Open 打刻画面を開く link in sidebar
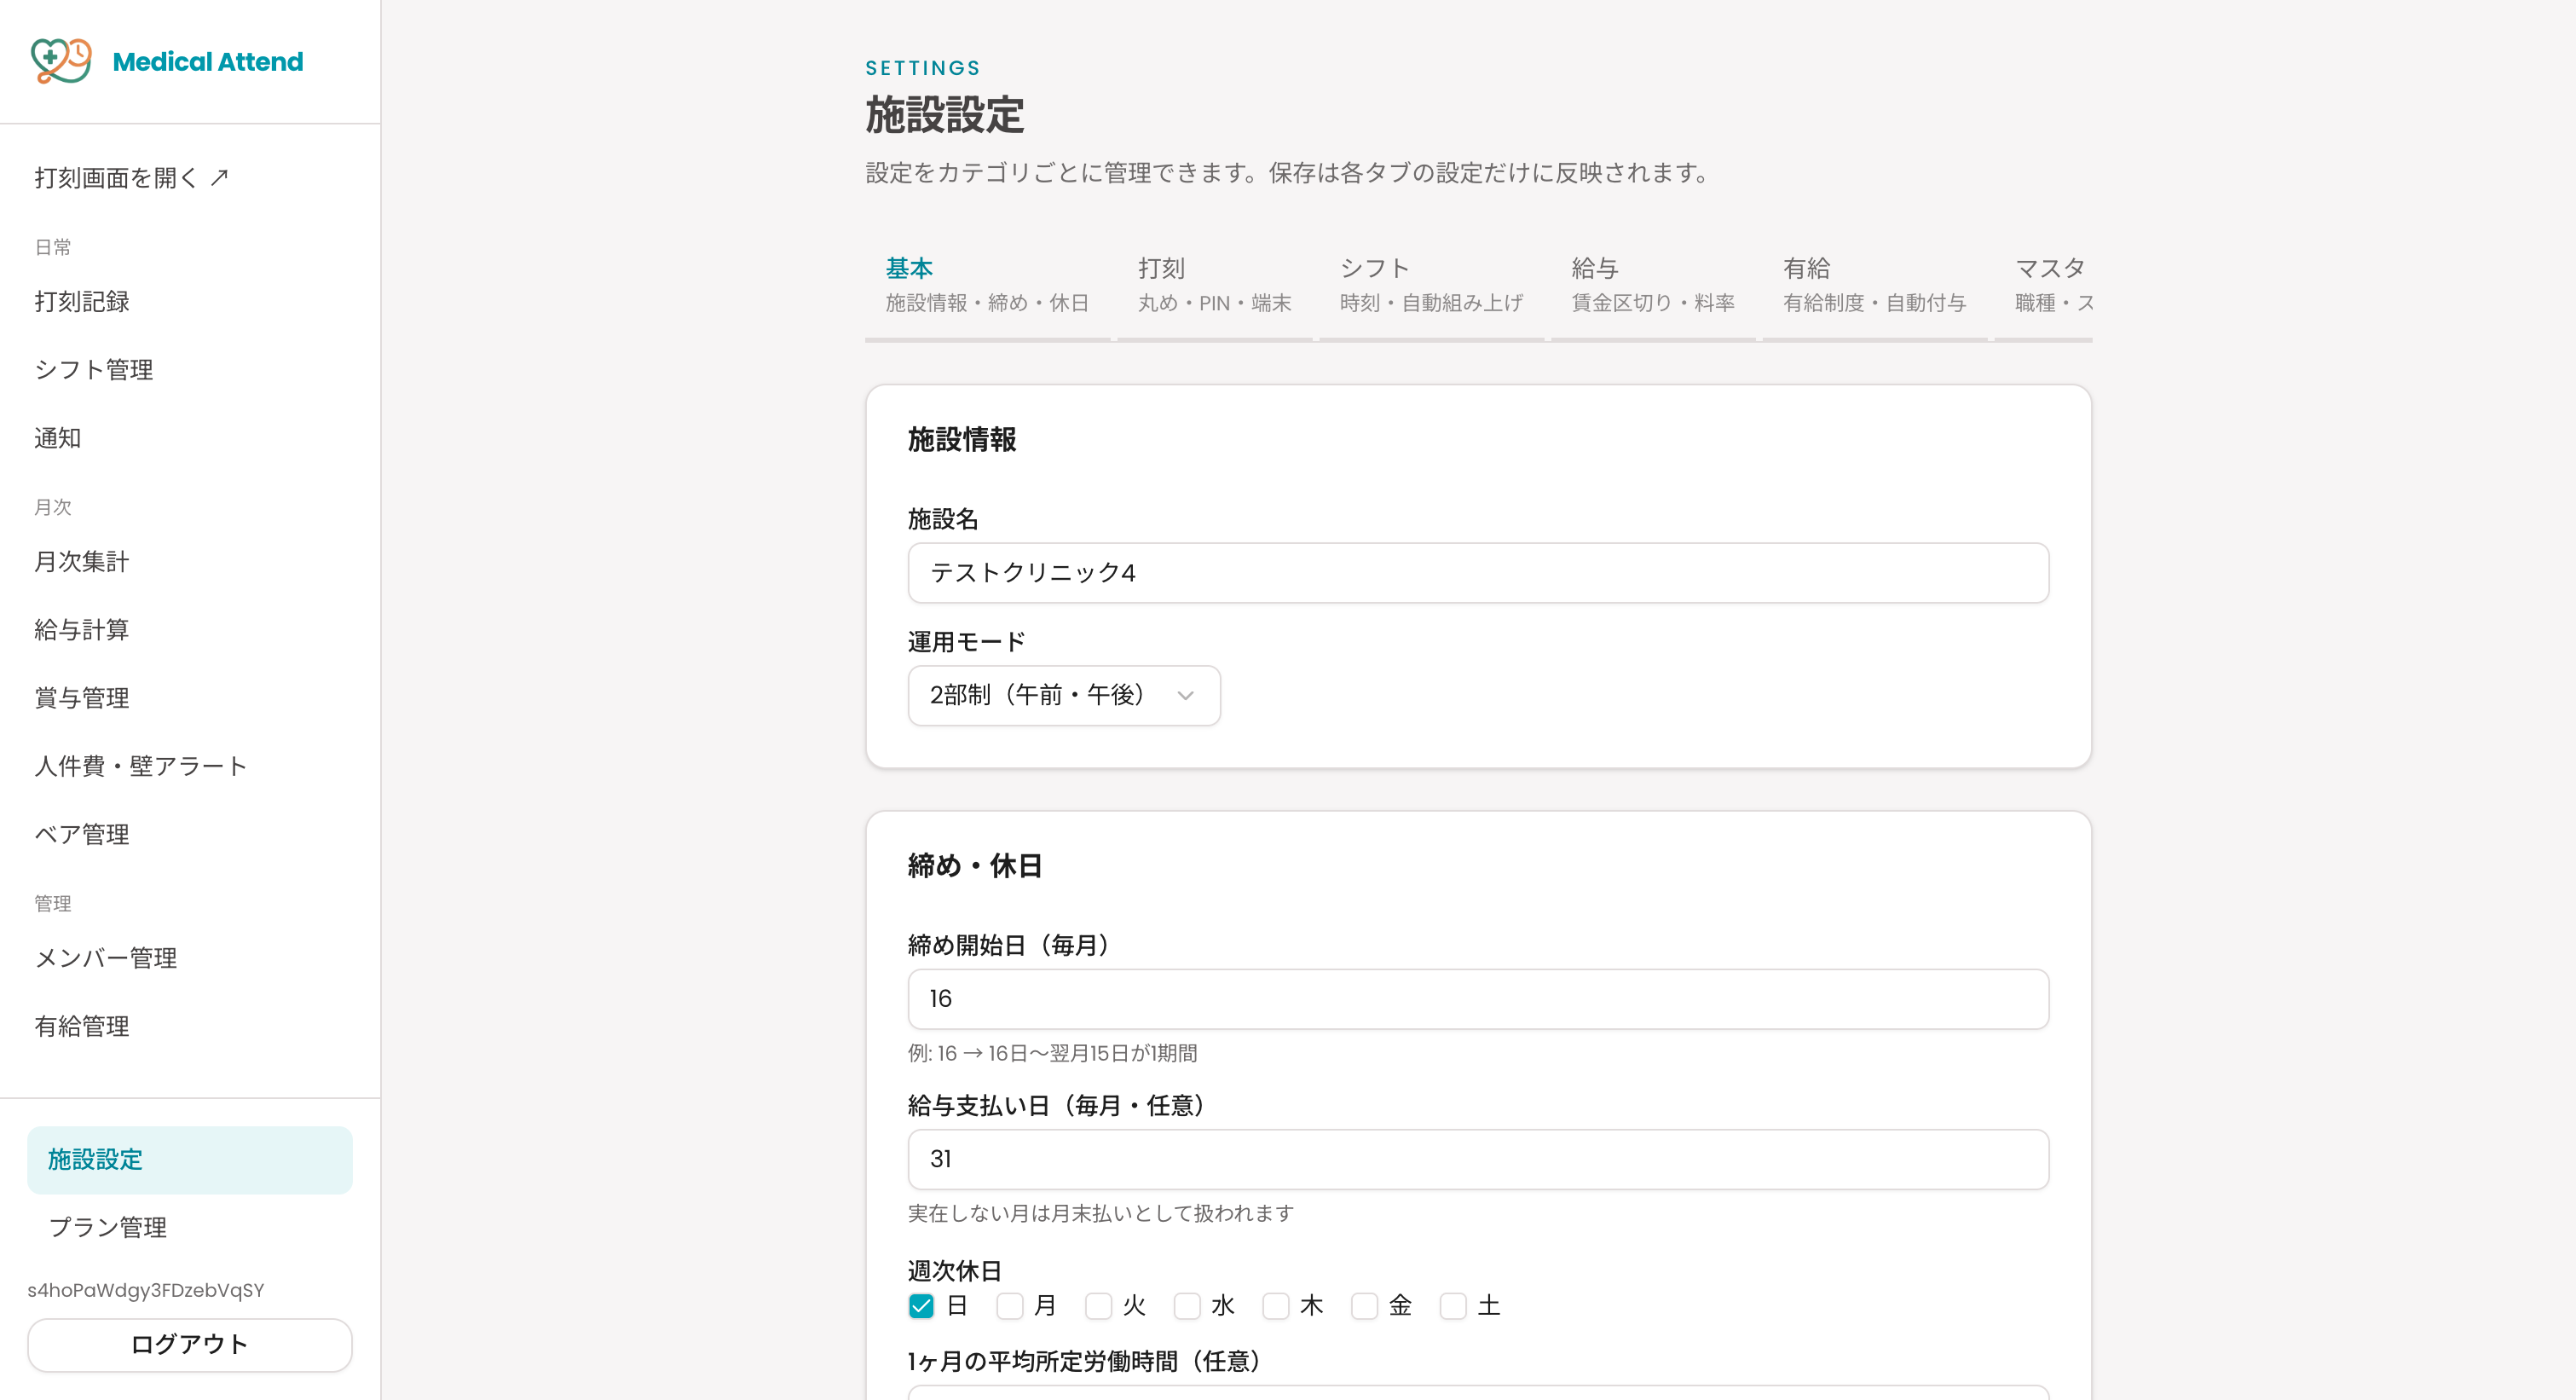The width and height of the screenshot is (2576, 1400). [x=132, y=178]
